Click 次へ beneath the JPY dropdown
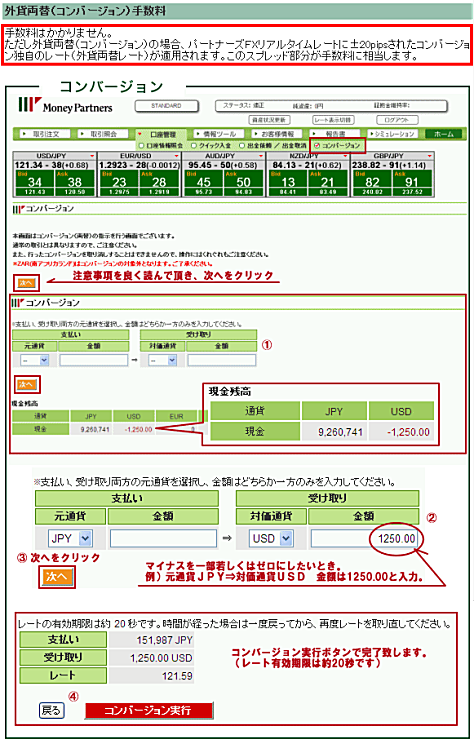474x744 pixels. click(56, 577)
